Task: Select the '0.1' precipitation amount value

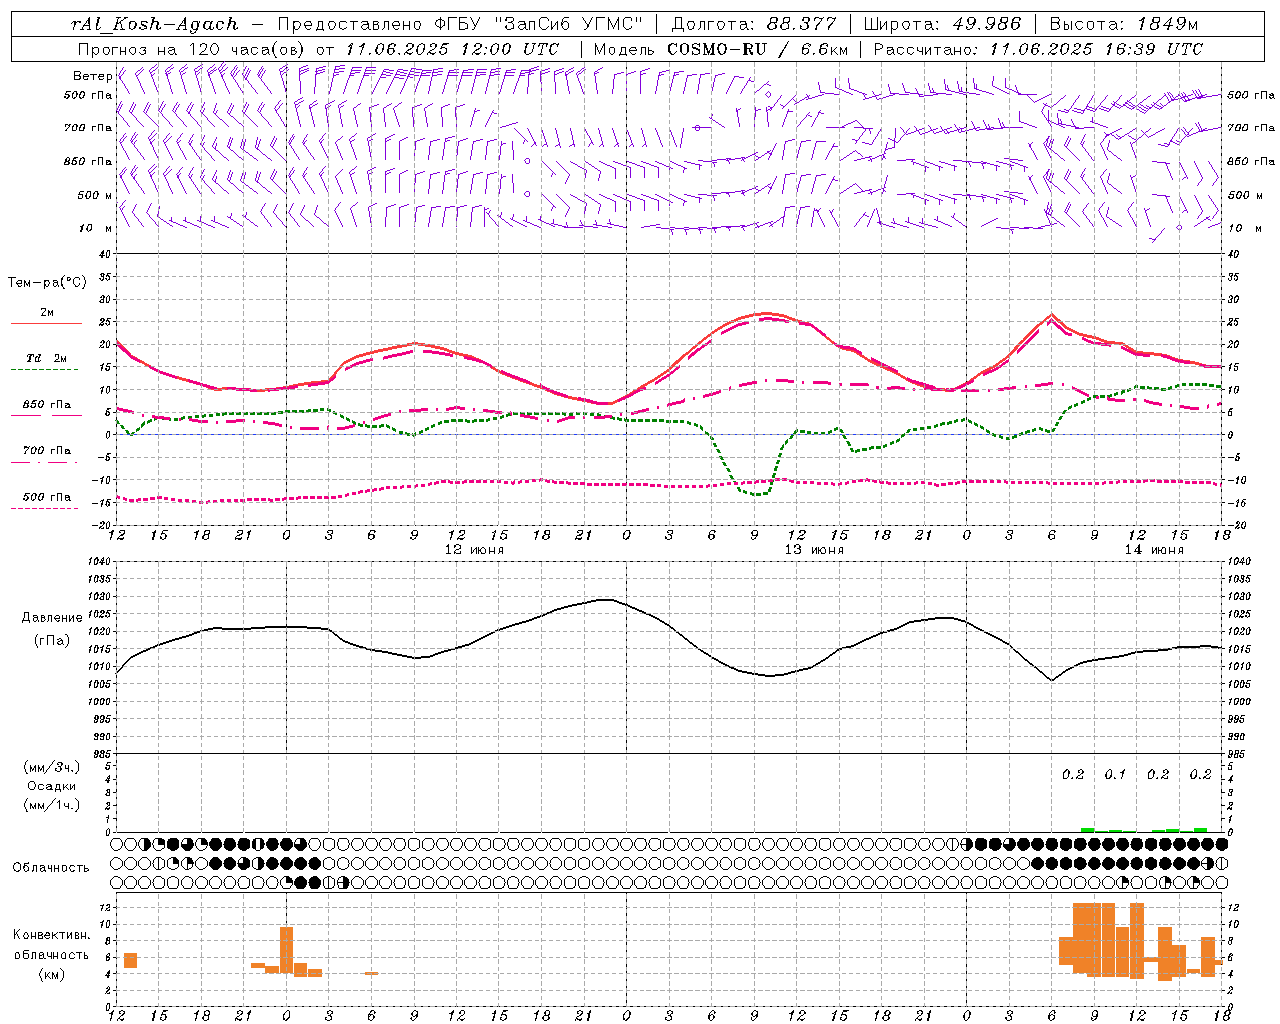Action: click(x=1115, y=774)
